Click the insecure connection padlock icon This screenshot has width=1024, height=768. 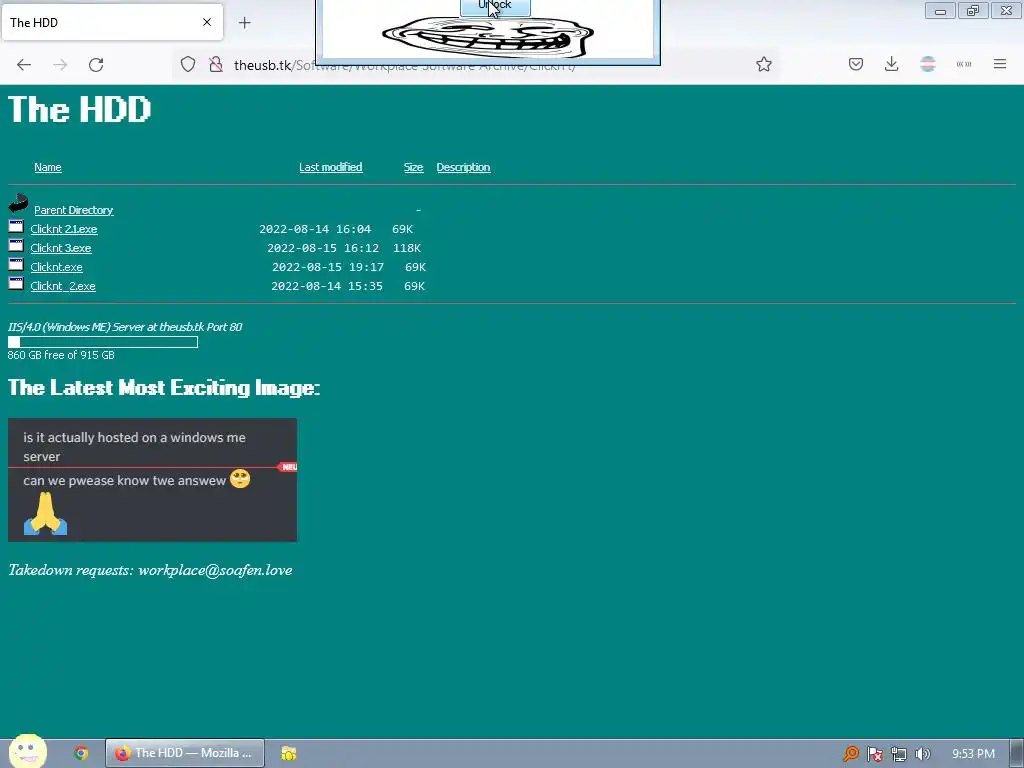216,65
